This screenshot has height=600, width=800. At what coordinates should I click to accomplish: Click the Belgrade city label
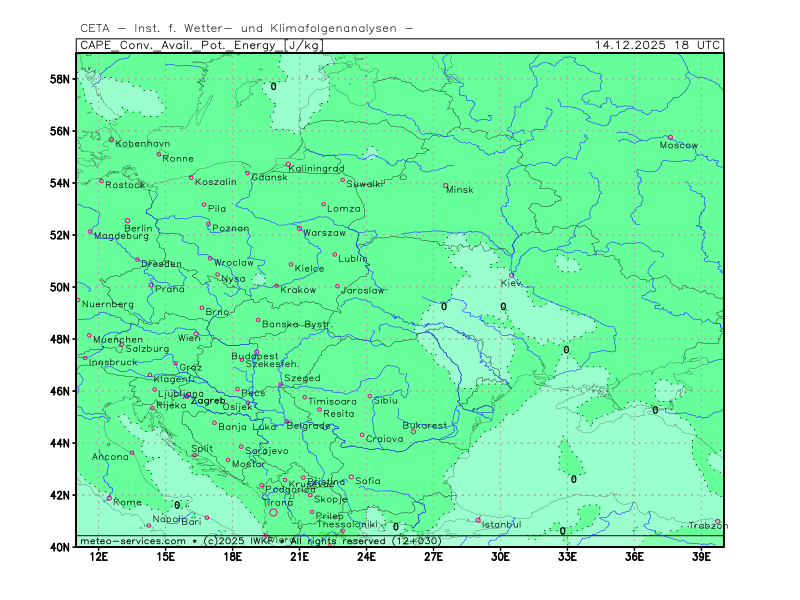pos(308,426)
